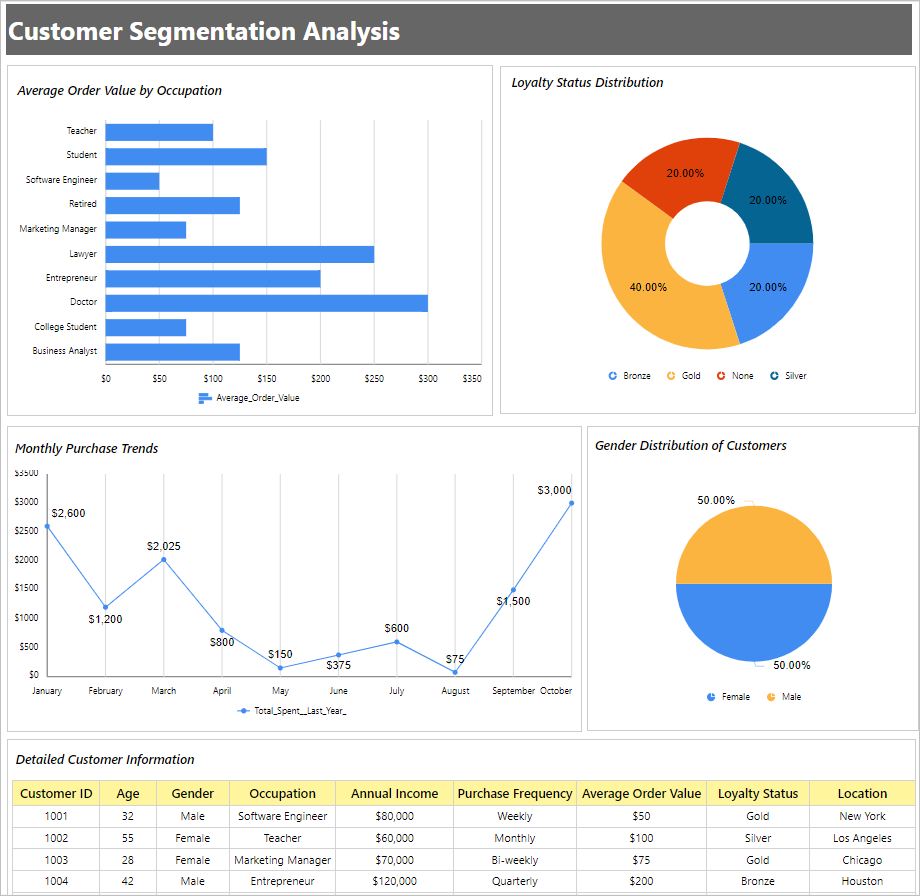Select customer ID 1002 cell
The image size is (920, 896).
(x=56, y=838)
